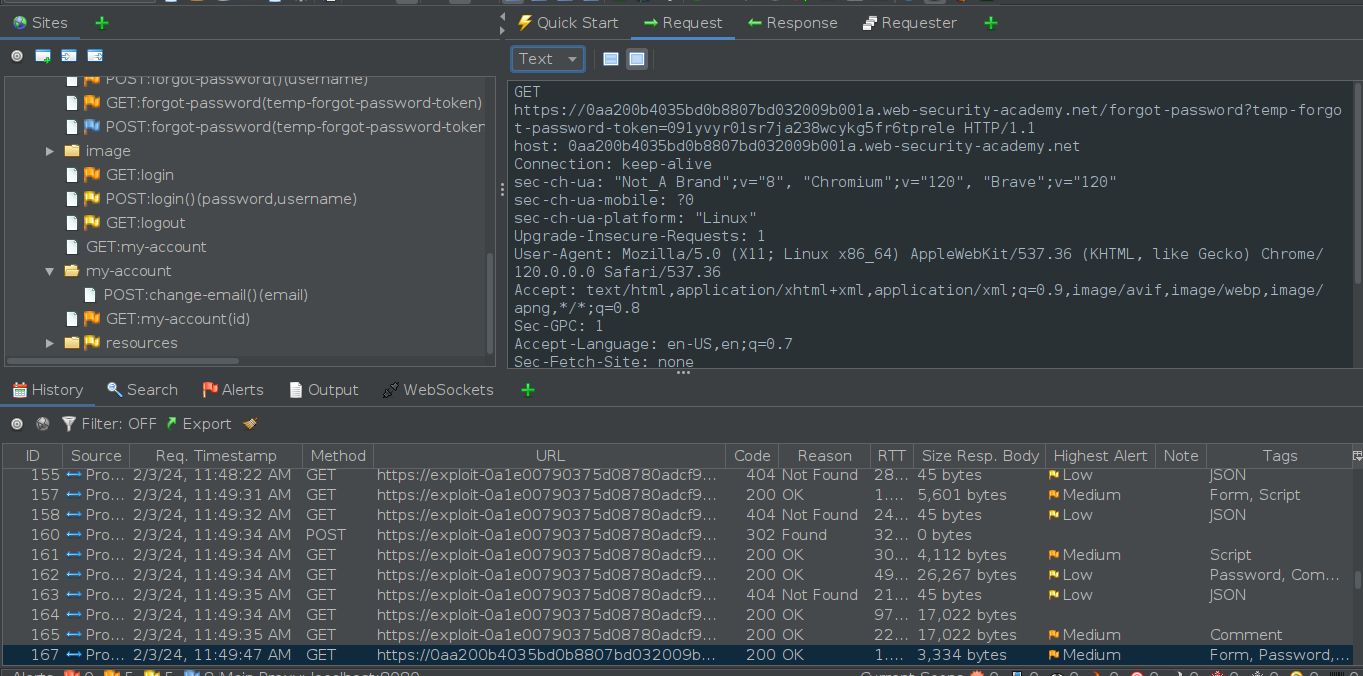Select POST:change-email()(email) in the tree
This screenshot has height=676, width=1363.
(x=205, y=295)
